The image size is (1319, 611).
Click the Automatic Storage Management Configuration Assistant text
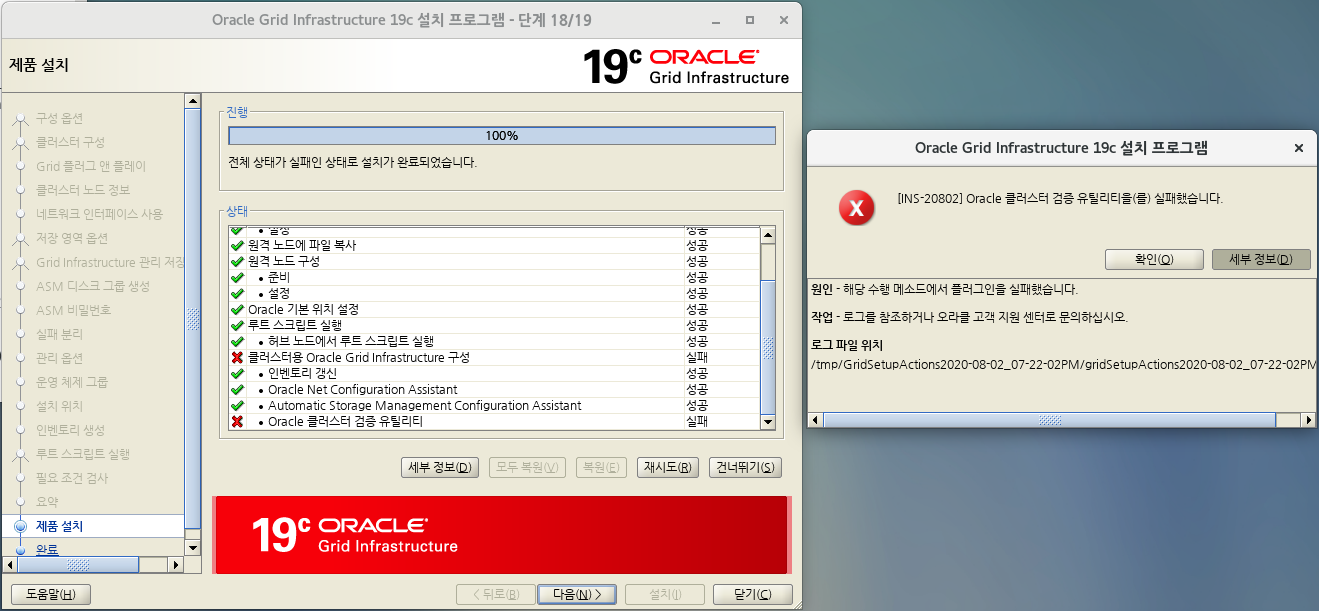click(425, 405)
